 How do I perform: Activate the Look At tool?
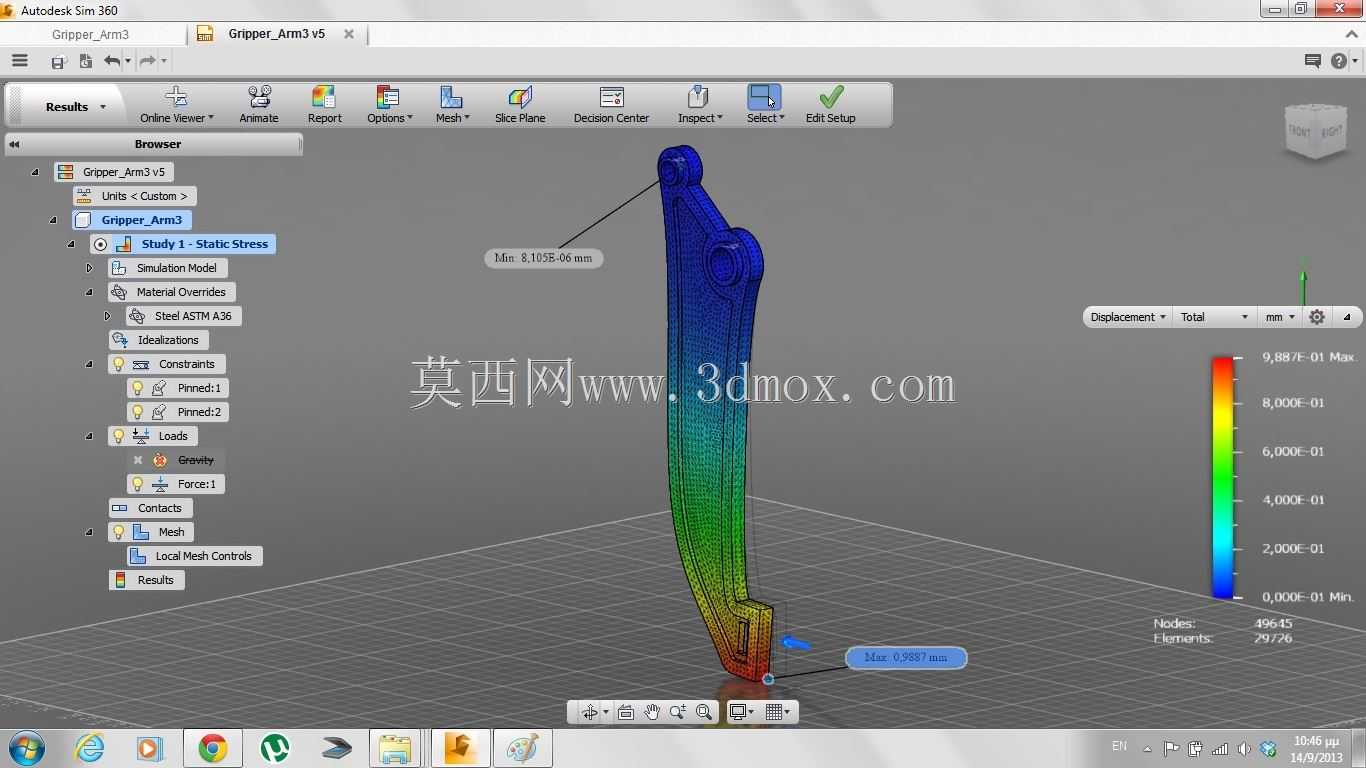626,712
